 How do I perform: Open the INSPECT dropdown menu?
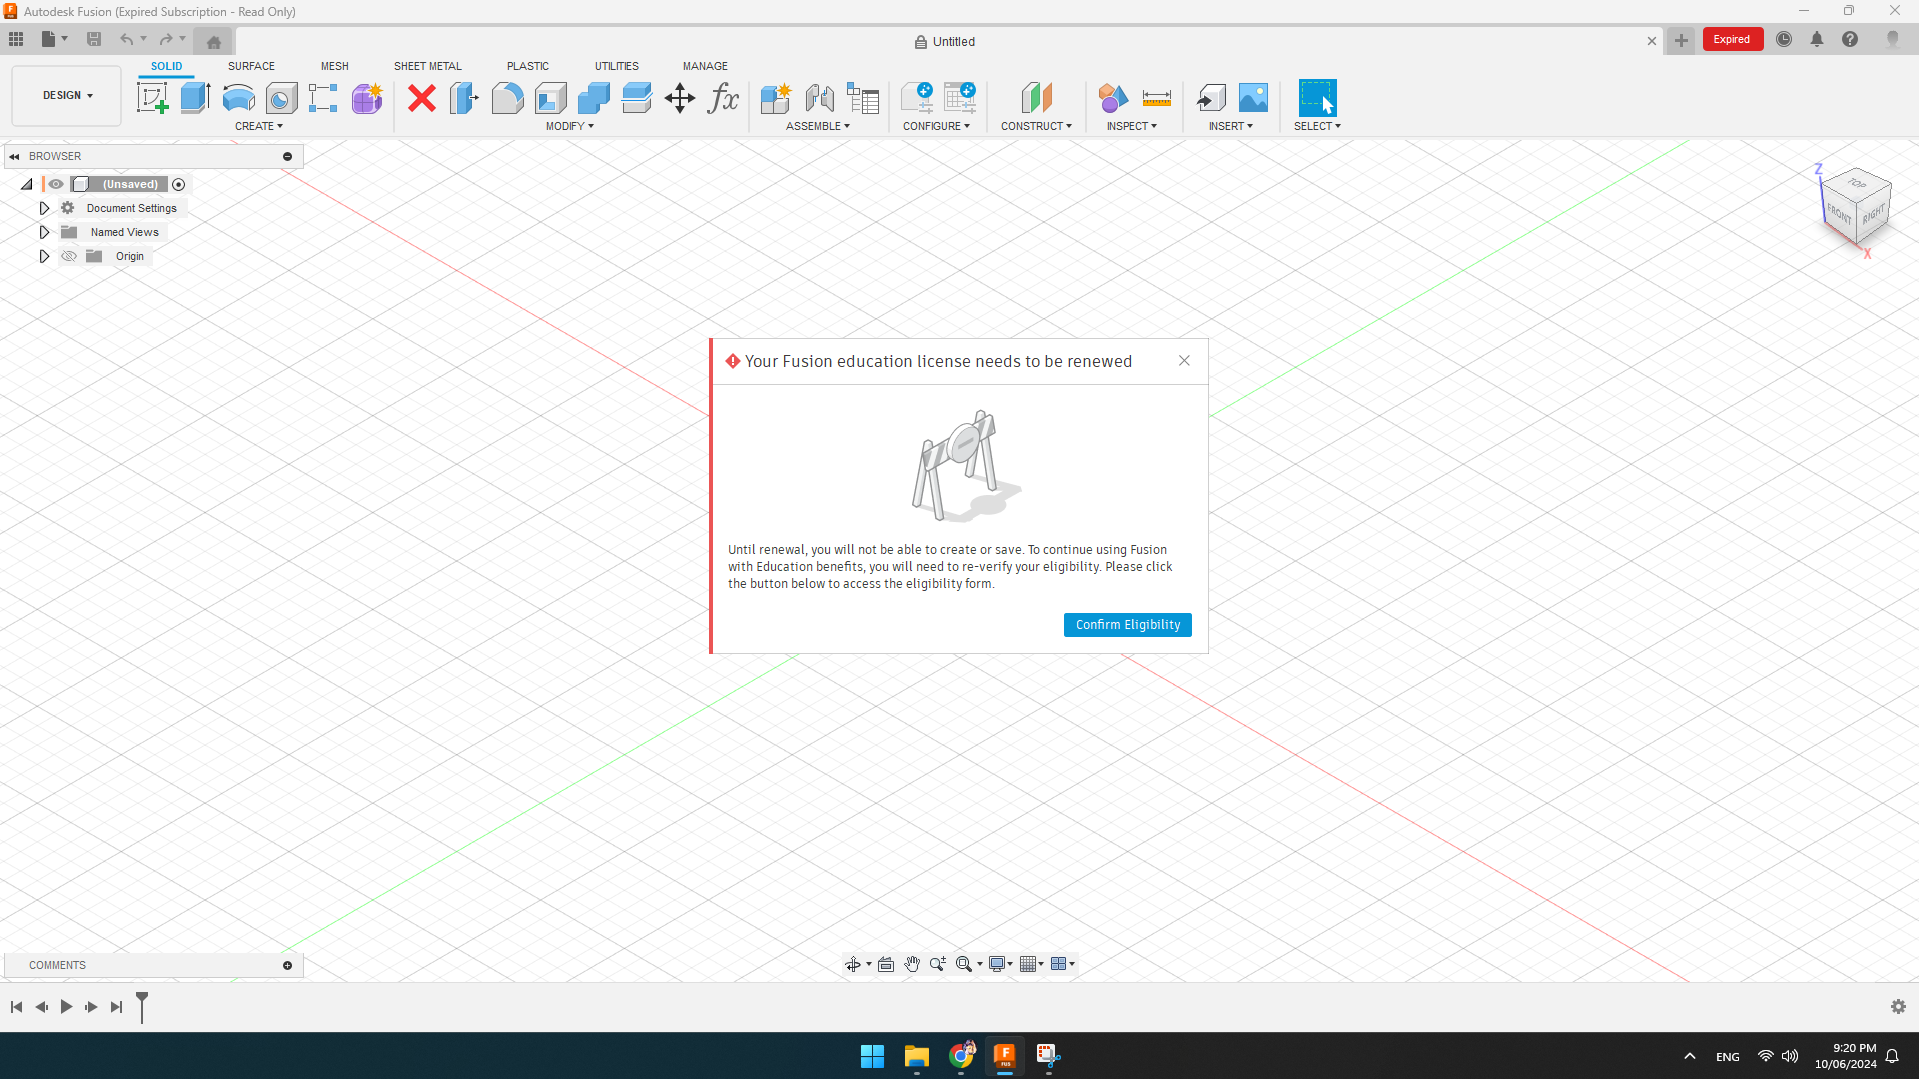(1131, 126)
